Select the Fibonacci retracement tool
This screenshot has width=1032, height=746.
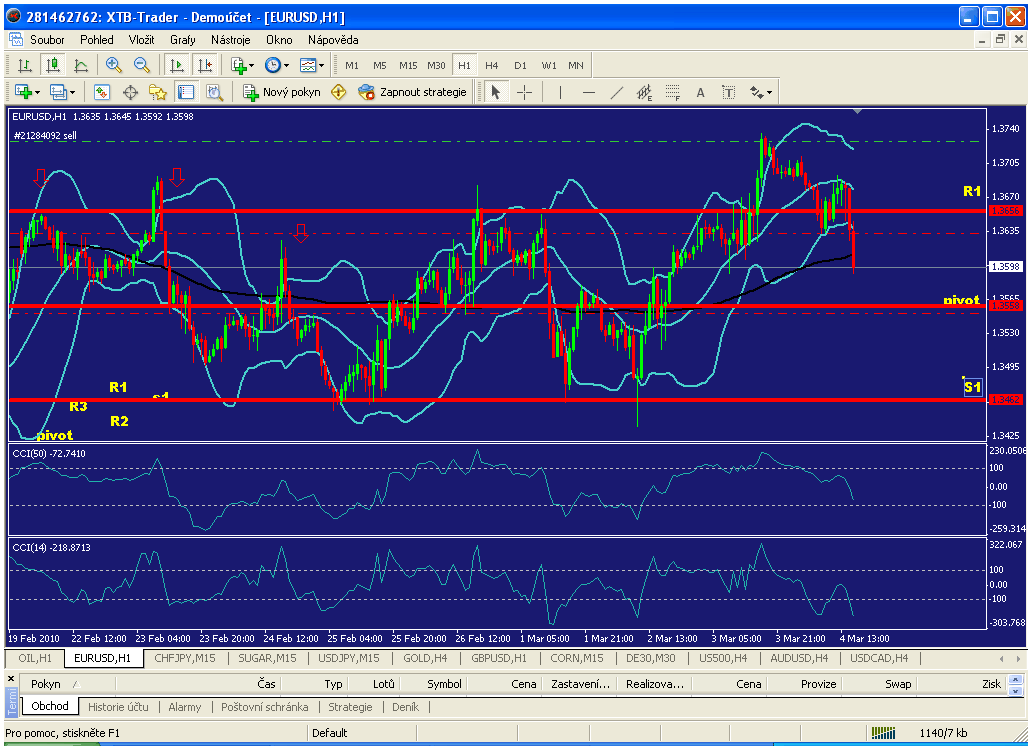(x=673, y=92)
